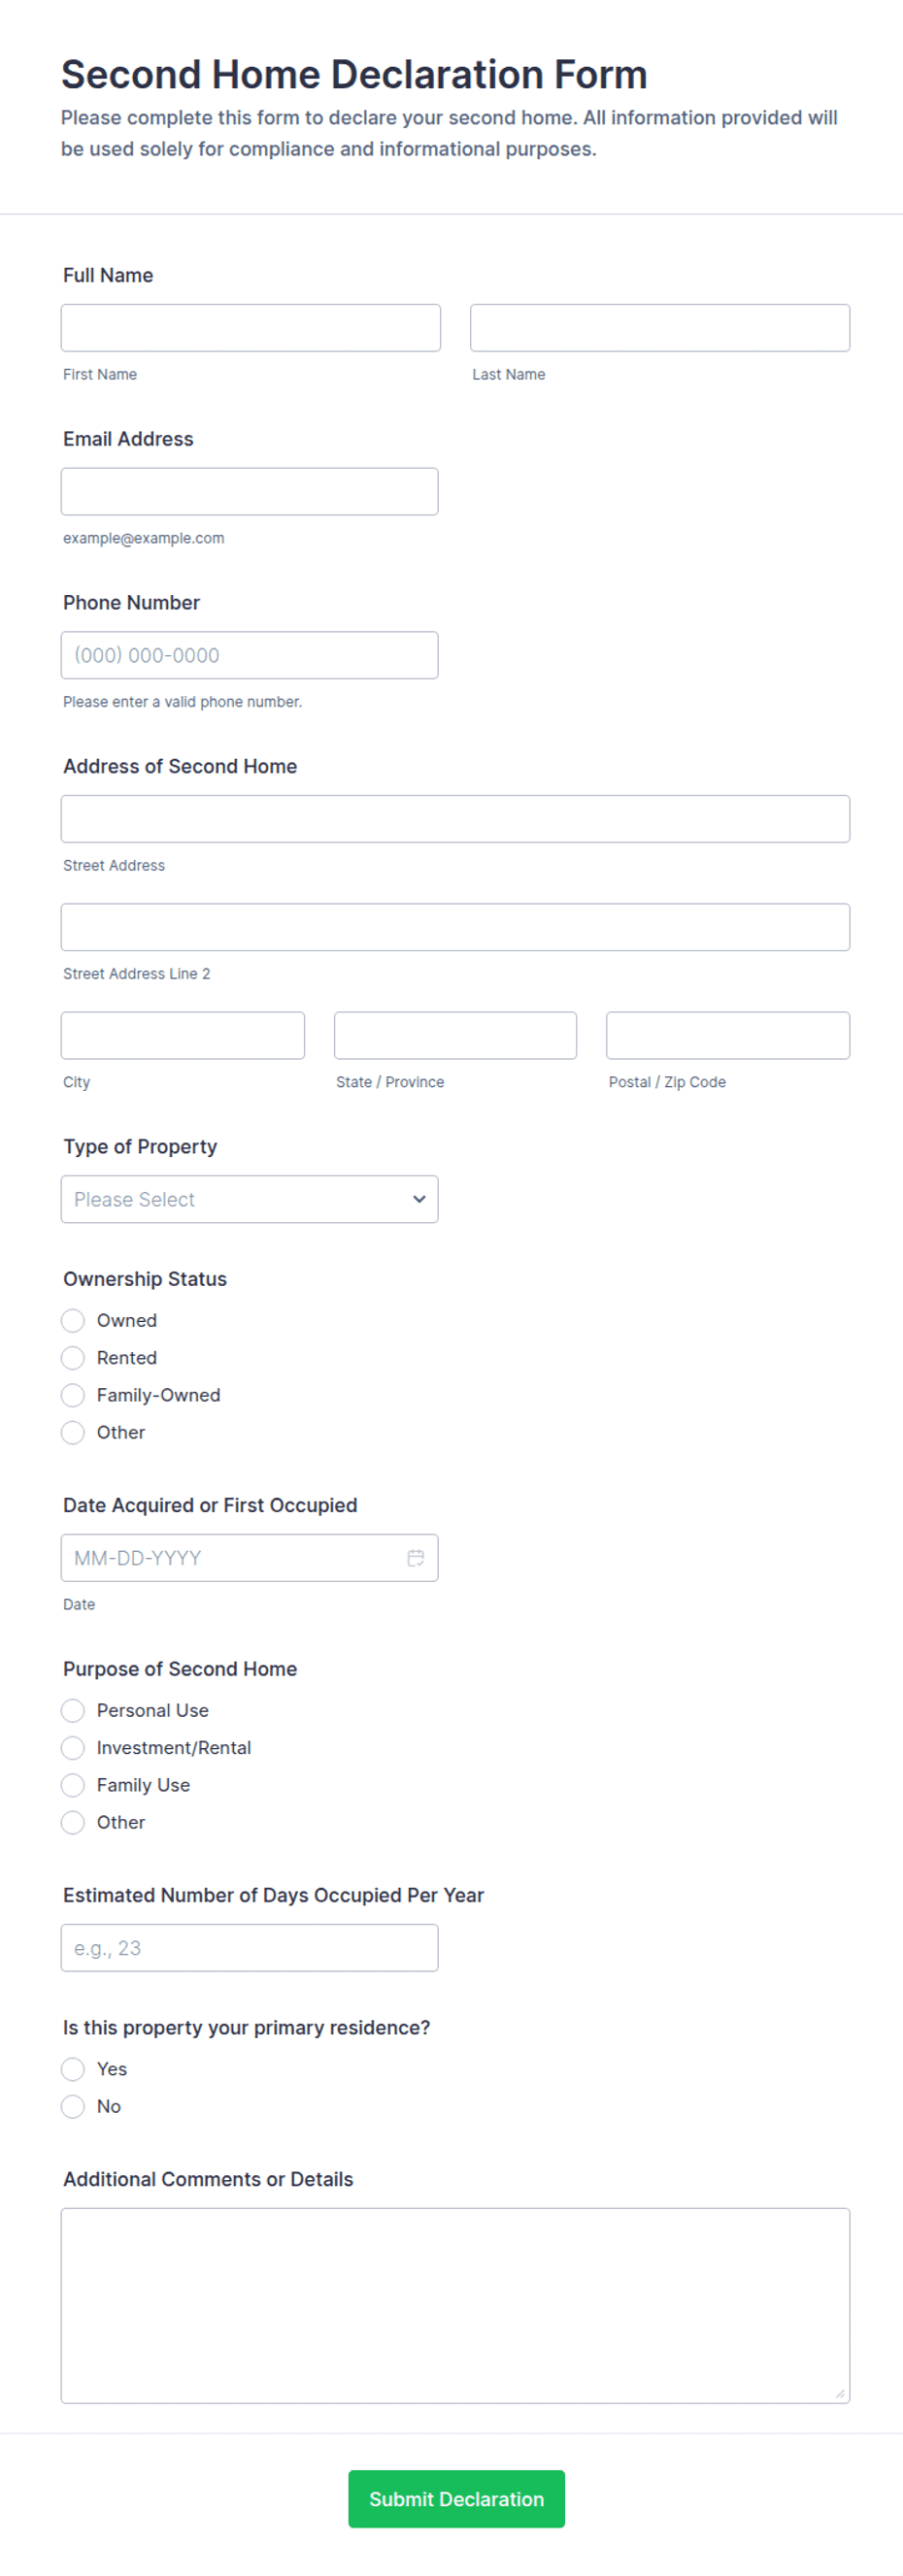Click into the Email Address field
This screenshot has width=903, height=2576.
coord(249,491)
